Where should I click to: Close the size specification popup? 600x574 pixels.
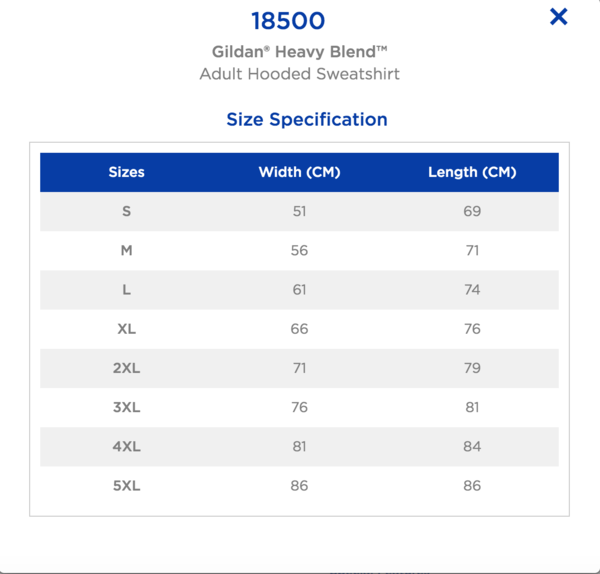click(x=559, y=16)
